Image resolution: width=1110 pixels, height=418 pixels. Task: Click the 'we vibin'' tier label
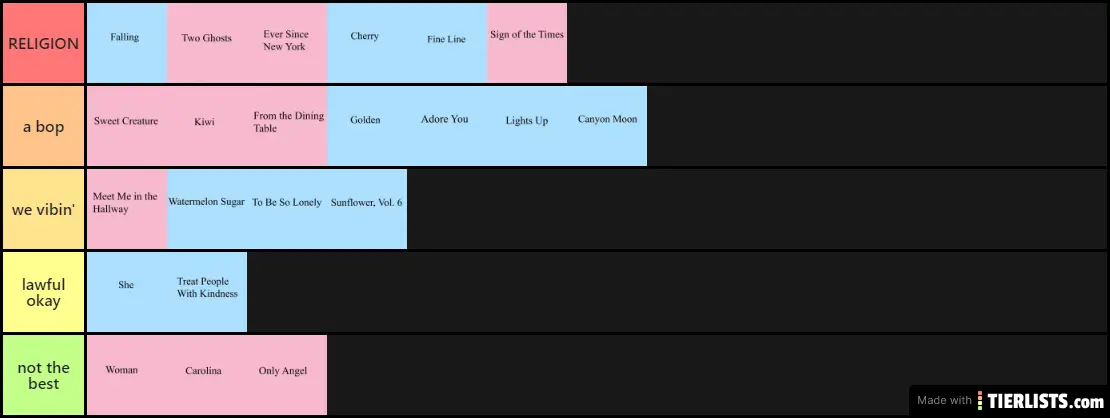[43, 209]
